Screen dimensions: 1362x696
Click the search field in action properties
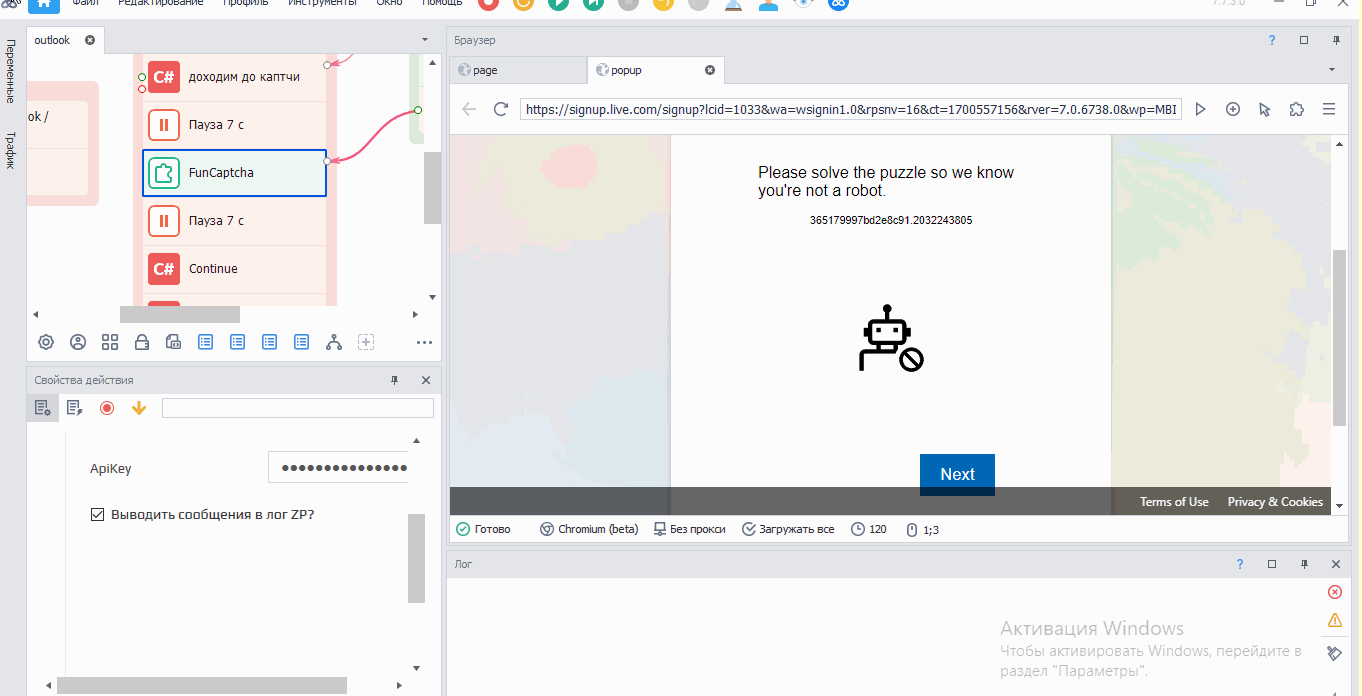[x=298, y=408]
